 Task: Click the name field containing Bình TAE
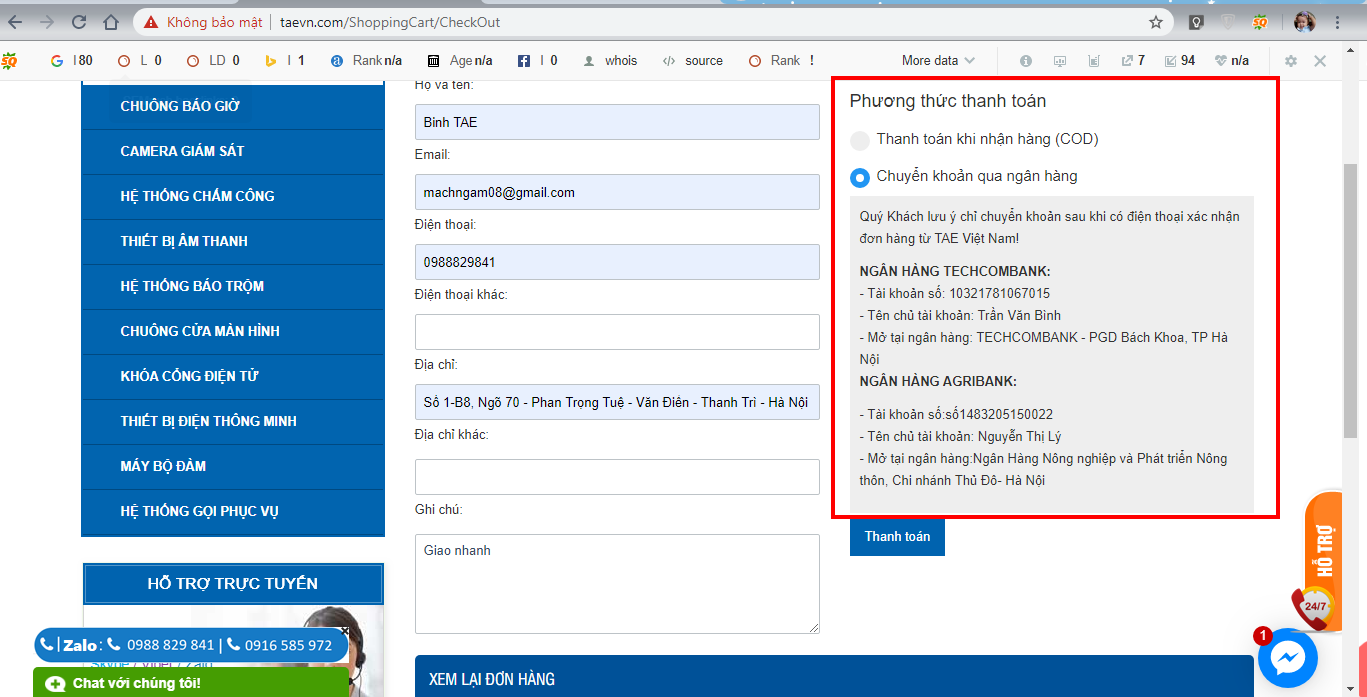click(617, 122)
